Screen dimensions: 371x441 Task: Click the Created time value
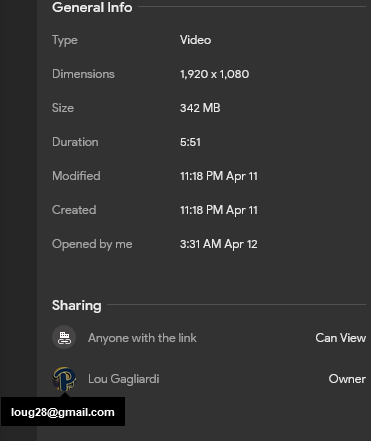[x=219, y=210]
